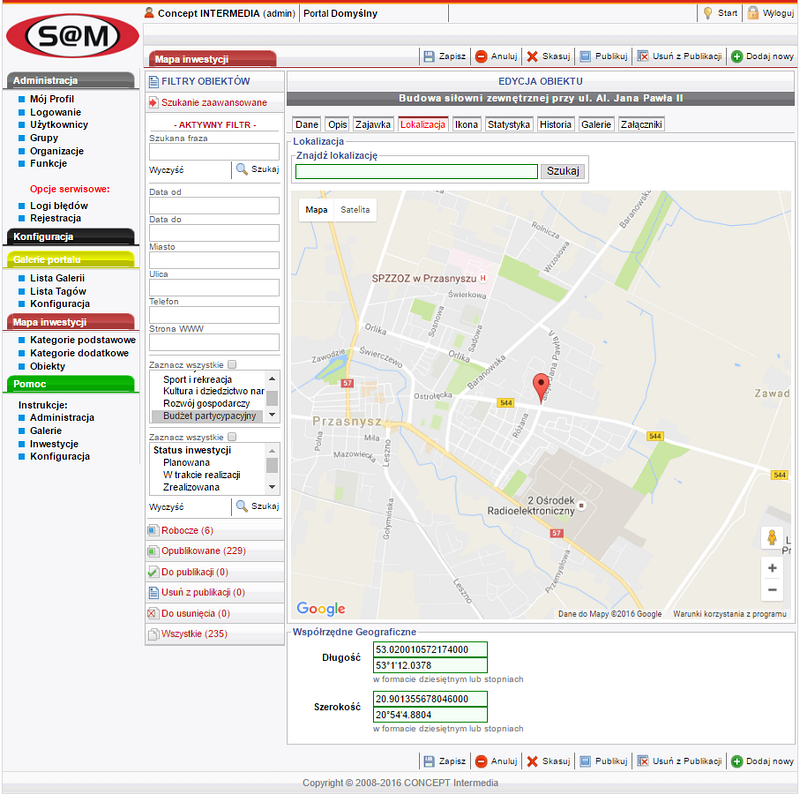Click the Szukana fraza input field
Viewport: 800px width, 794px height.
(x=214, y=152)
